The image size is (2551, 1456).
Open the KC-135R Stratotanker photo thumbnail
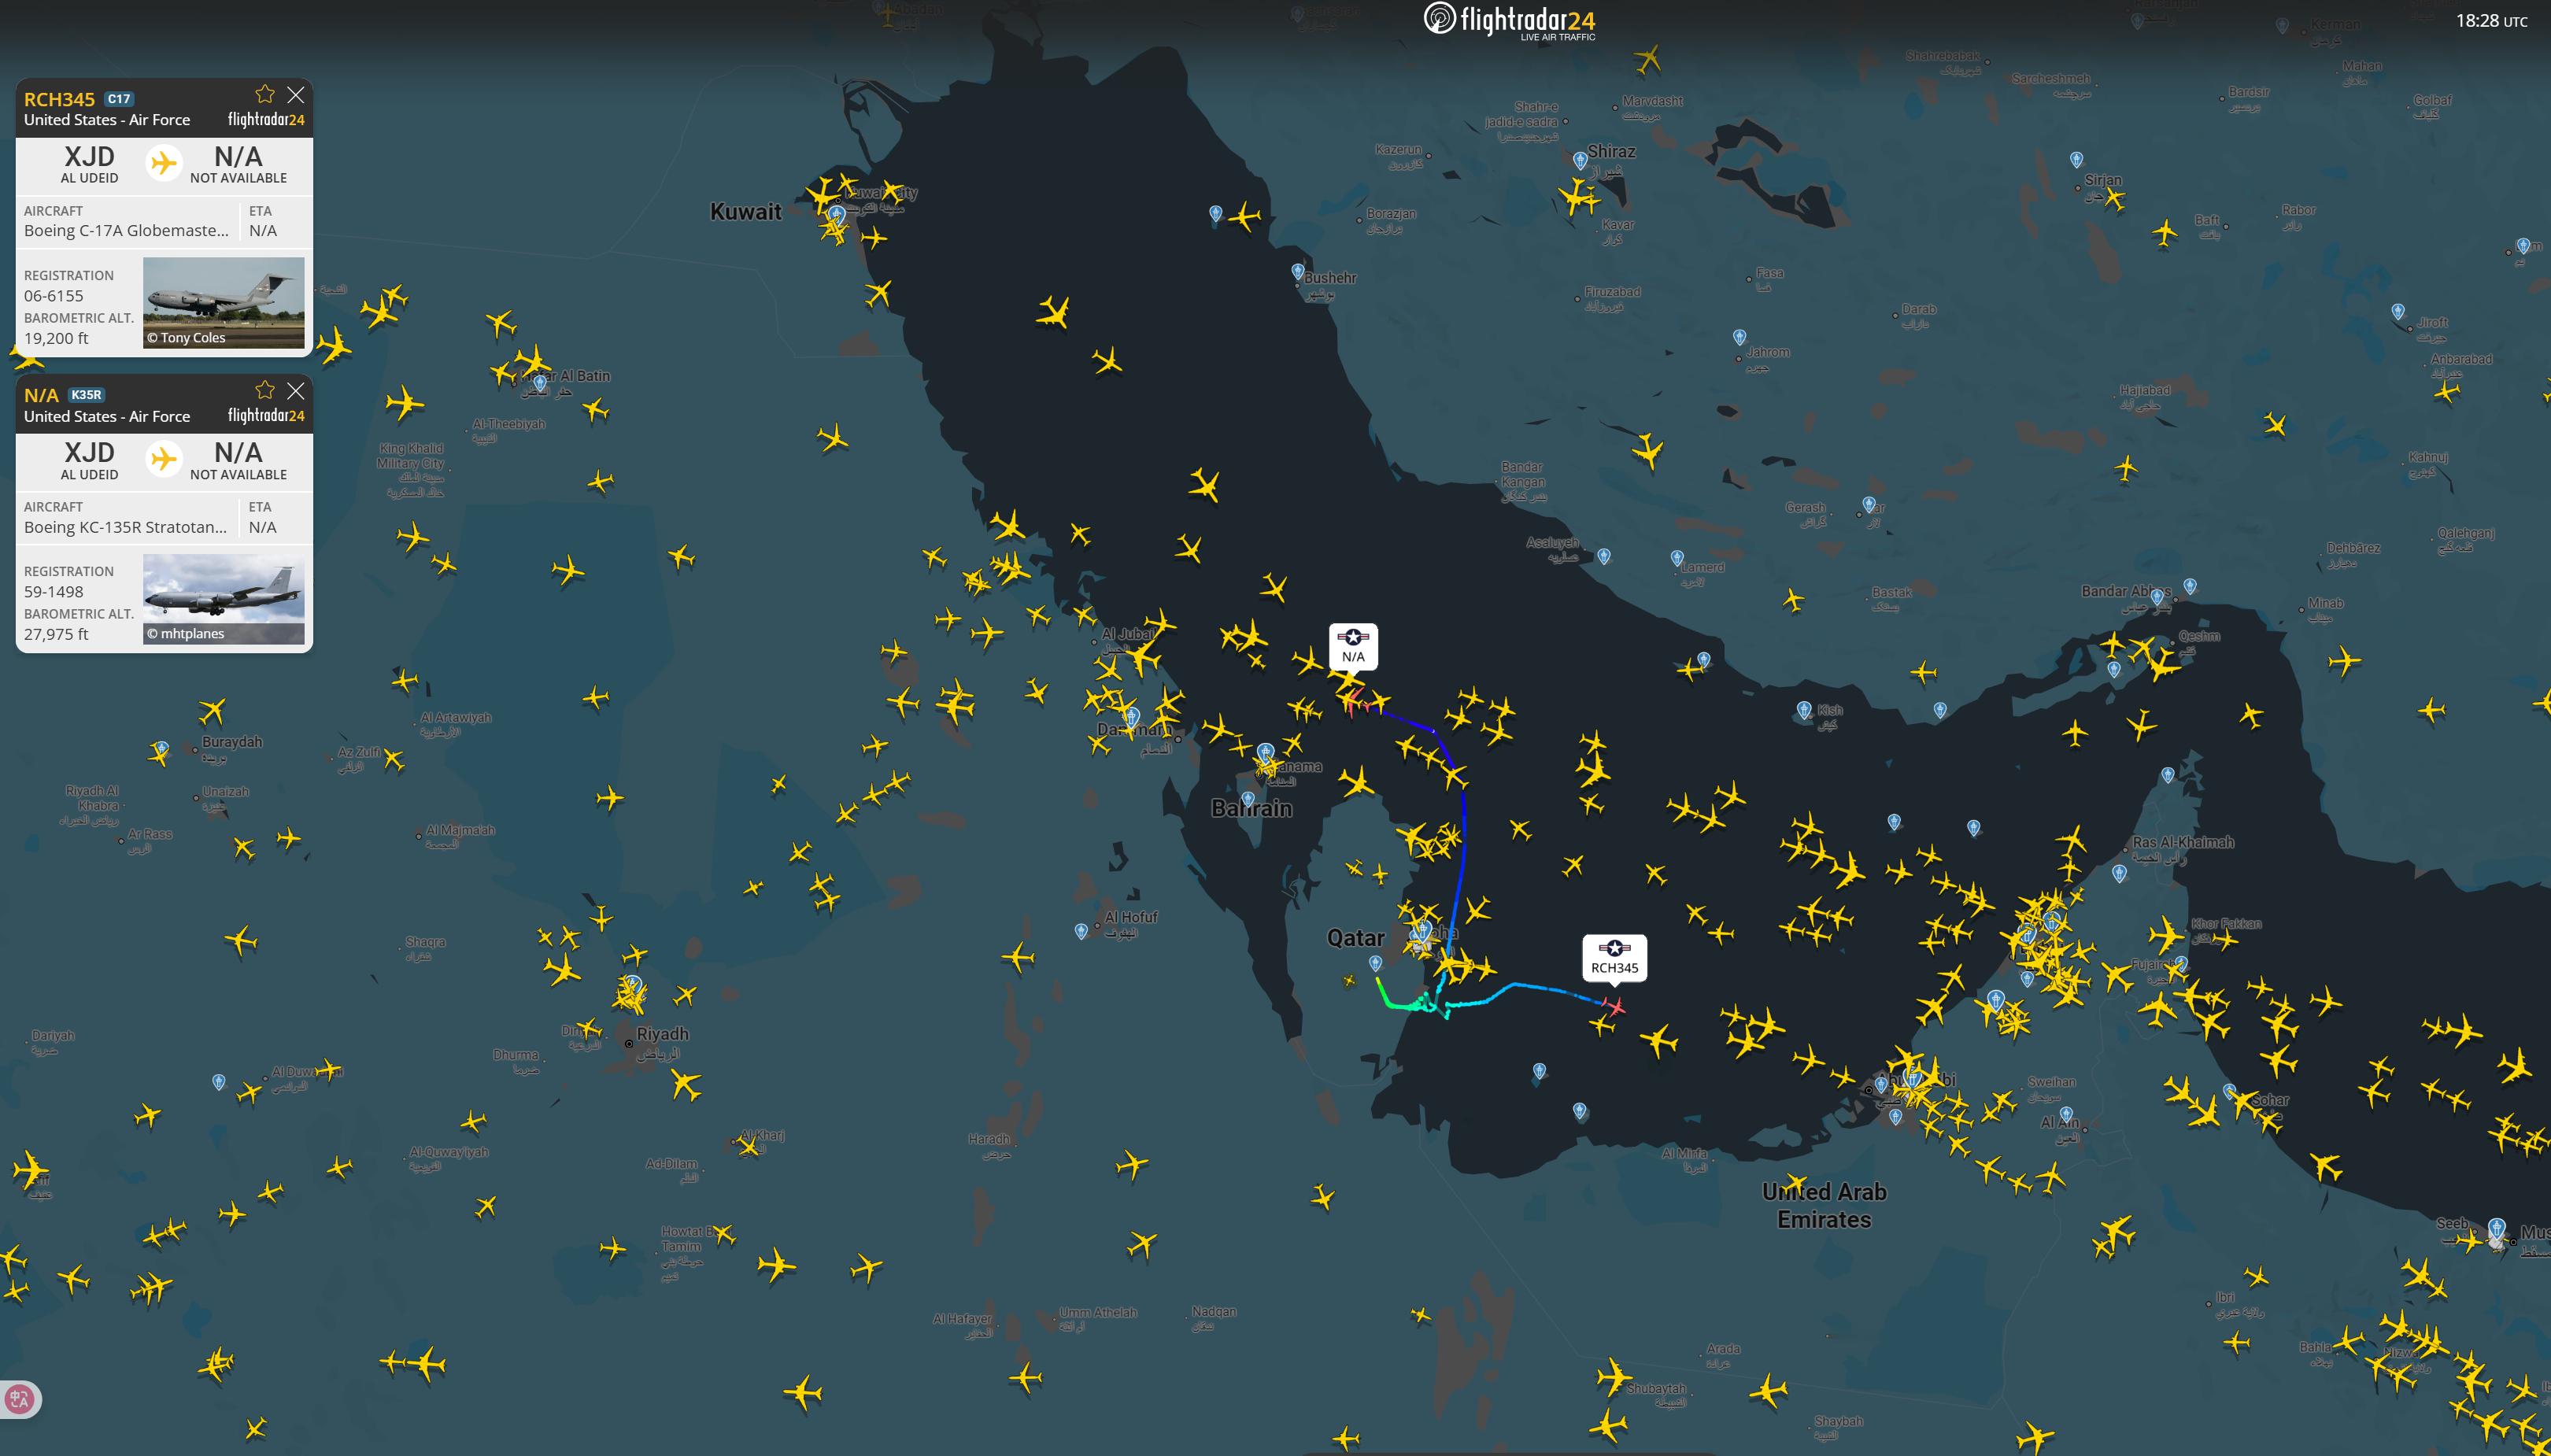point(223,598)
